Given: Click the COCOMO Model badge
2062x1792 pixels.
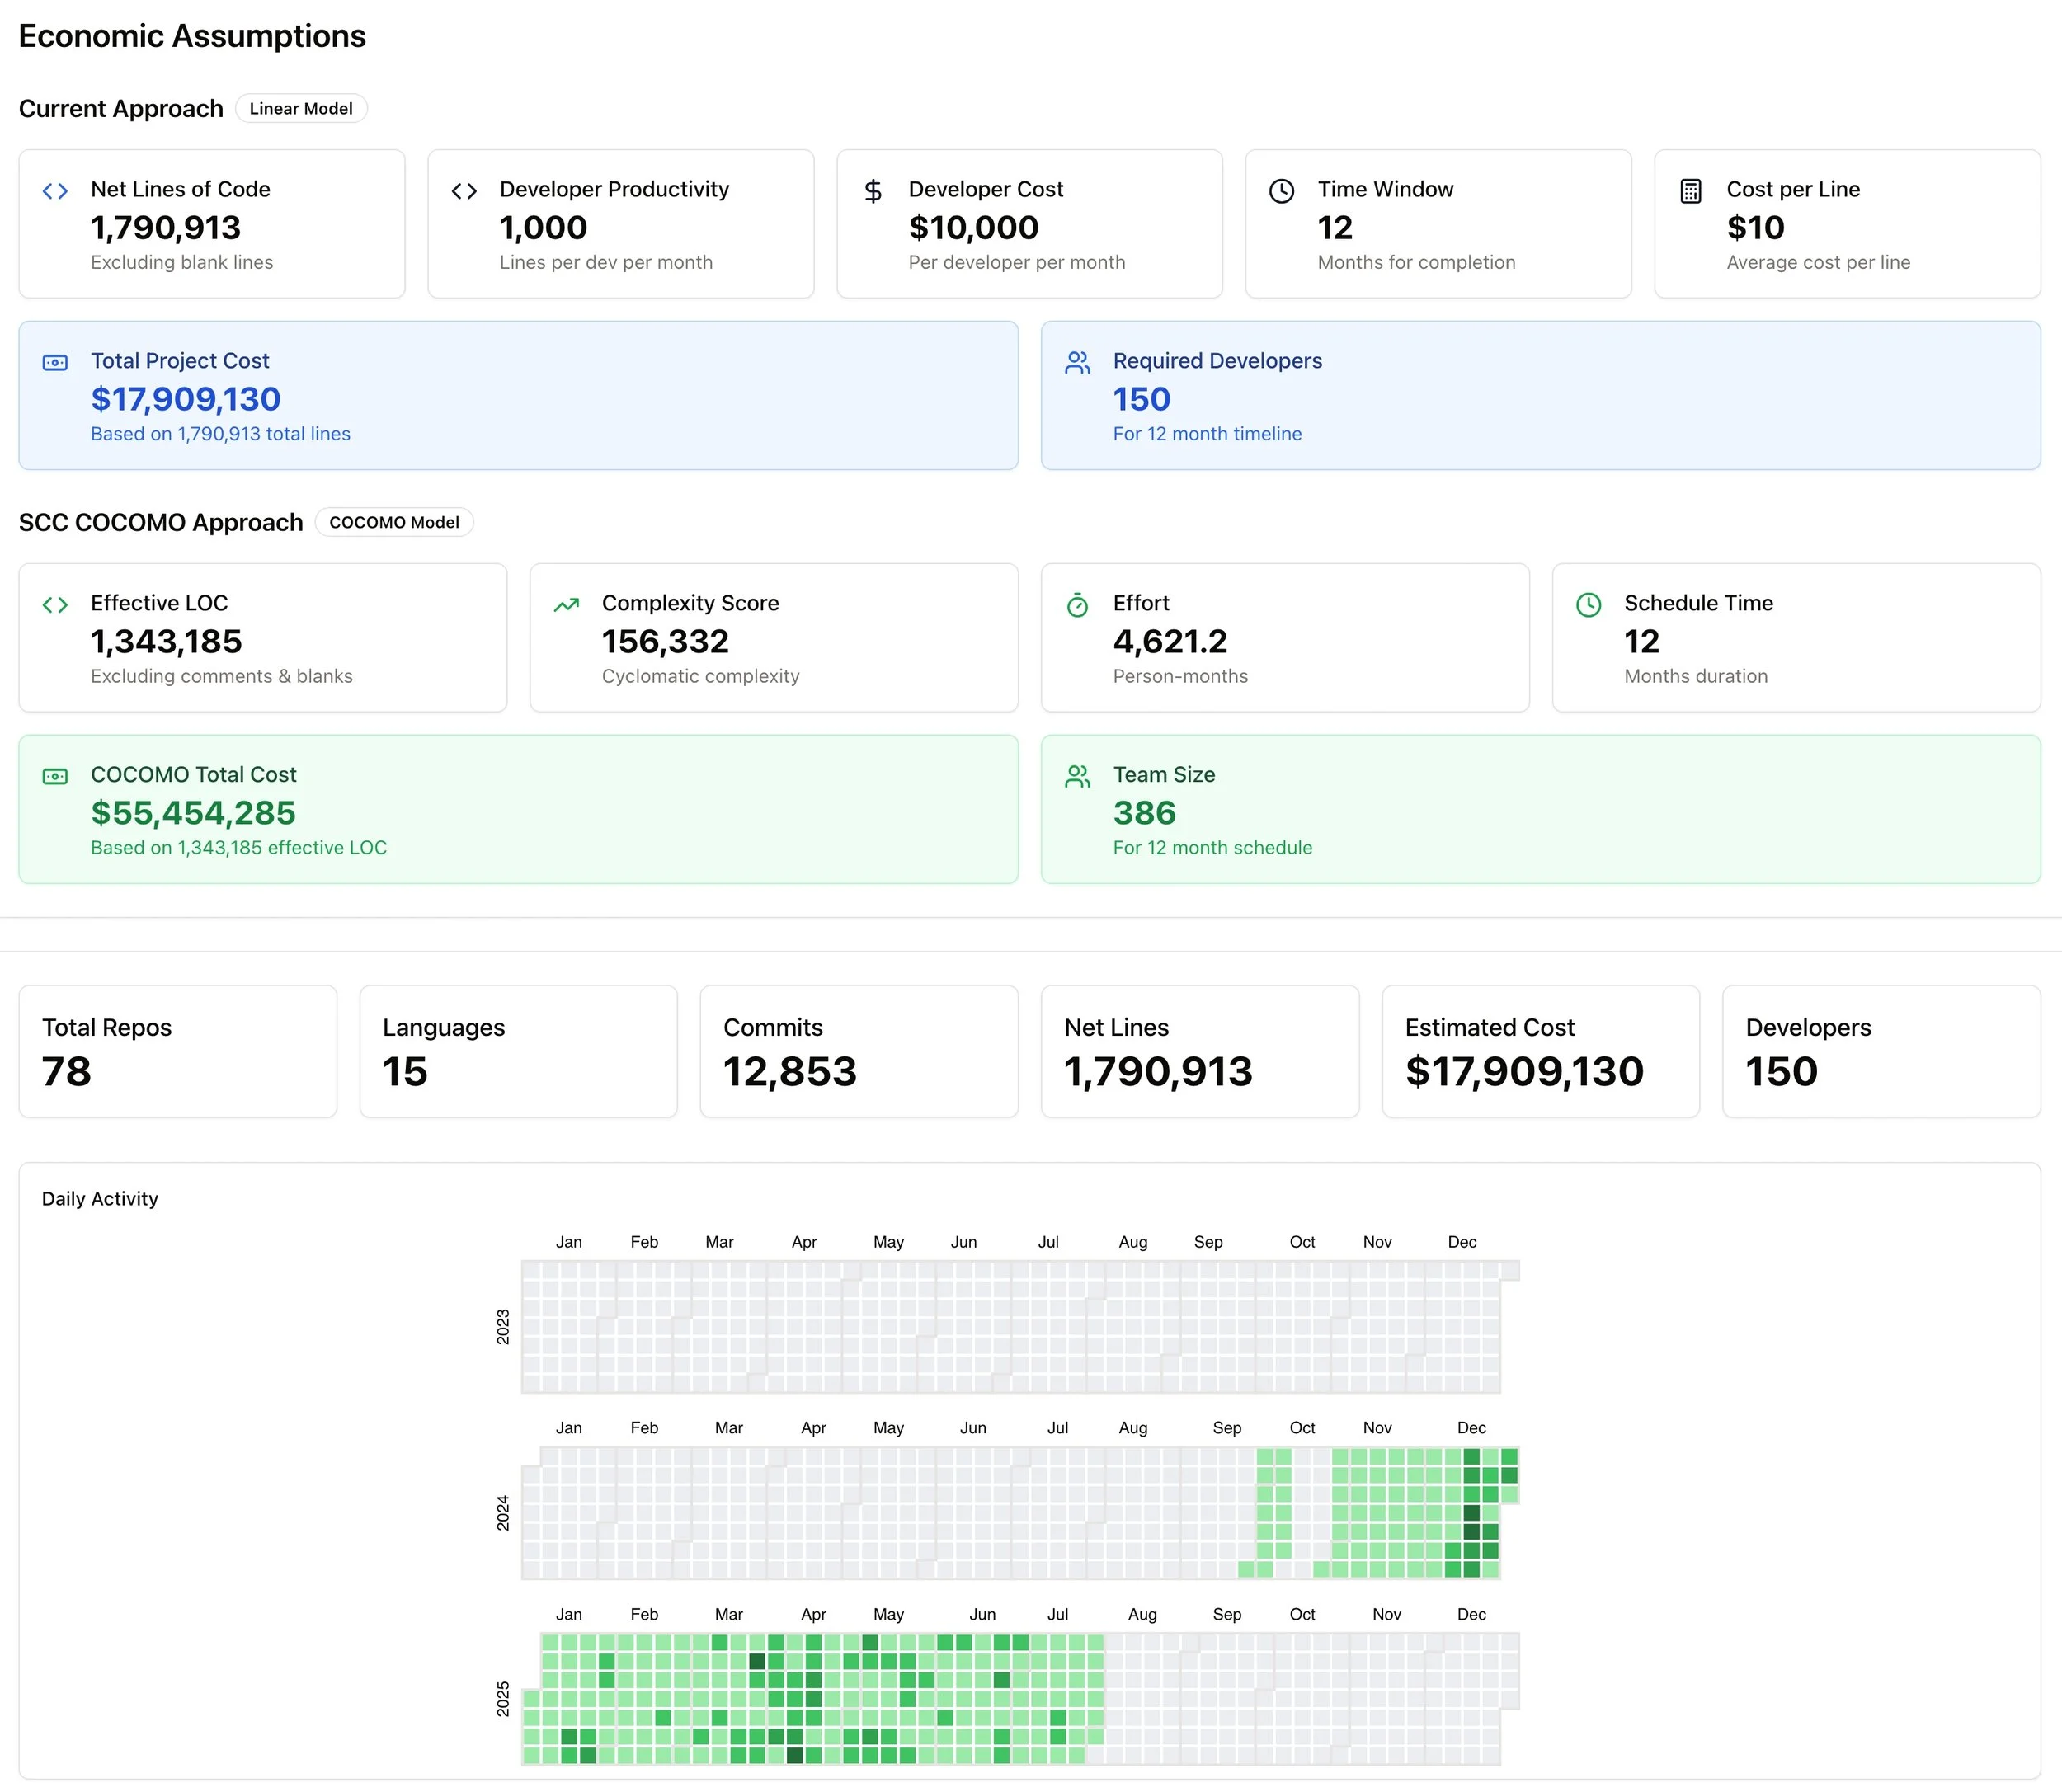Looking at the screenshot, I should 394,522.
